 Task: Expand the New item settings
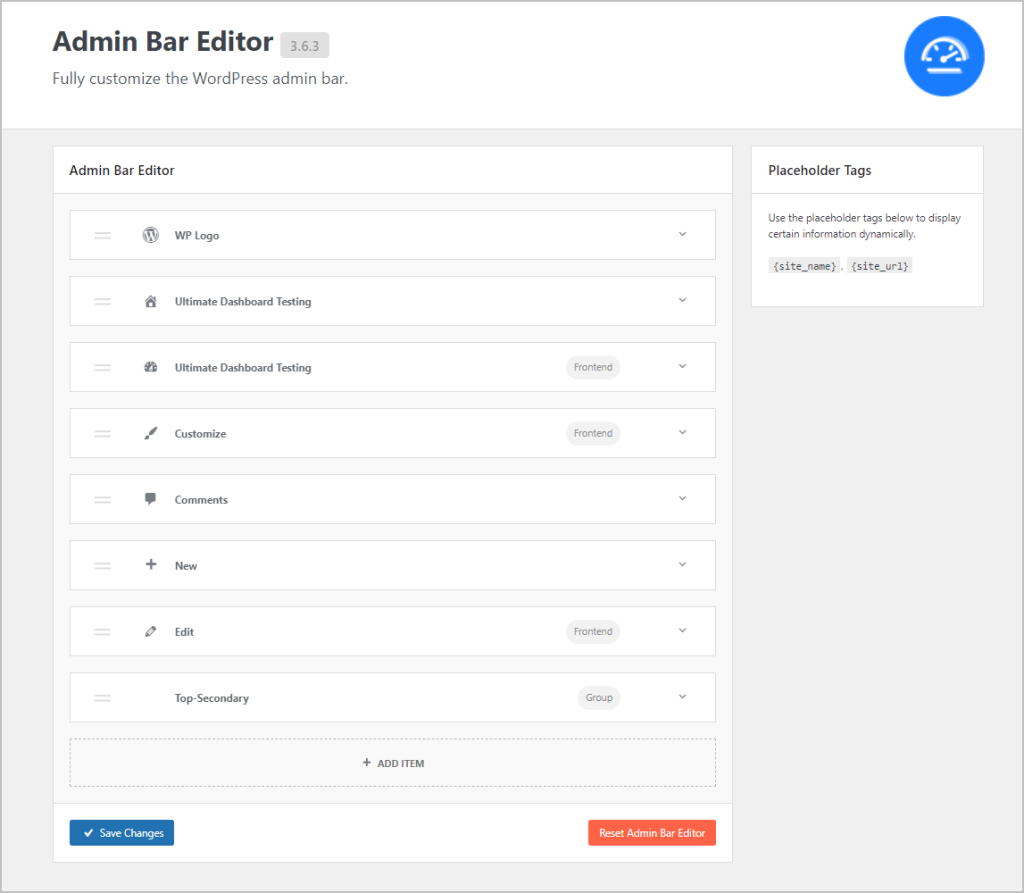click(682, 564)
